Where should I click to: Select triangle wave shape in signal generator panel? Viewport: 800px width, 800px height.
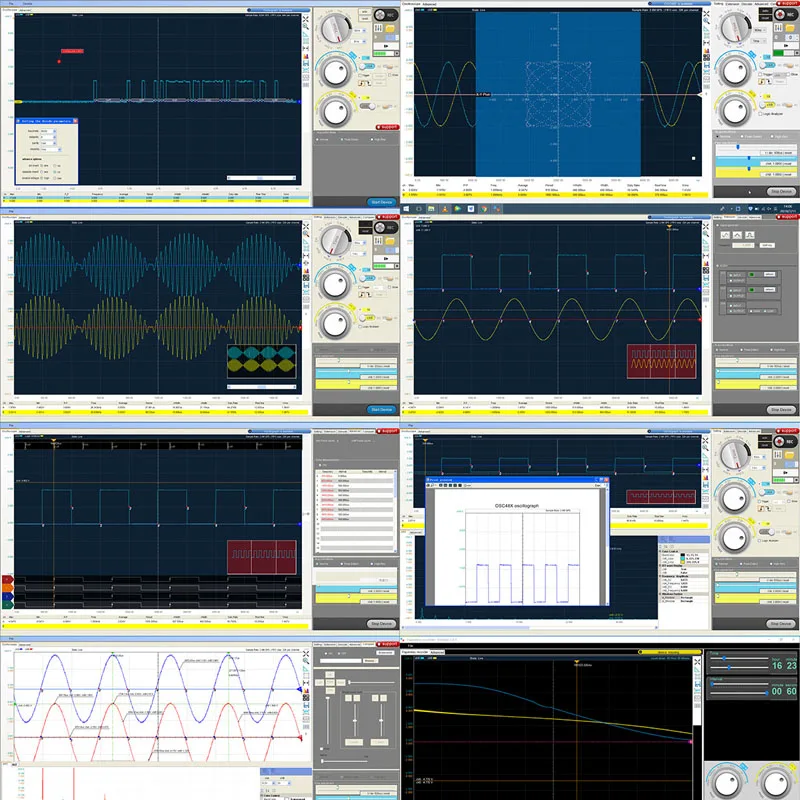click(x=737, y=235)
